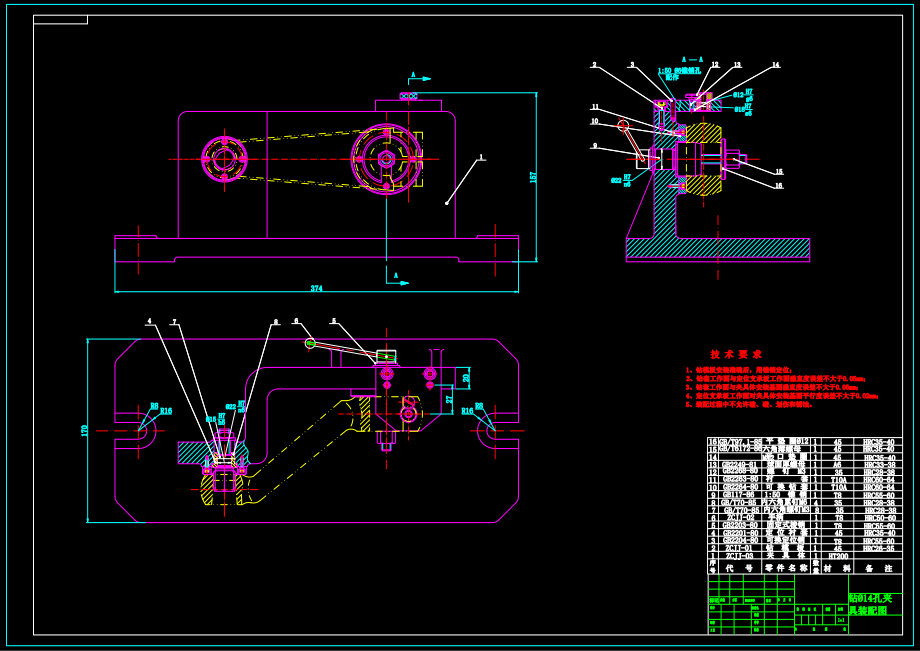Select the 27 dimension text in plan view
Image resolution: width=920 pixels, height=651 pixels.
(450, 399)
